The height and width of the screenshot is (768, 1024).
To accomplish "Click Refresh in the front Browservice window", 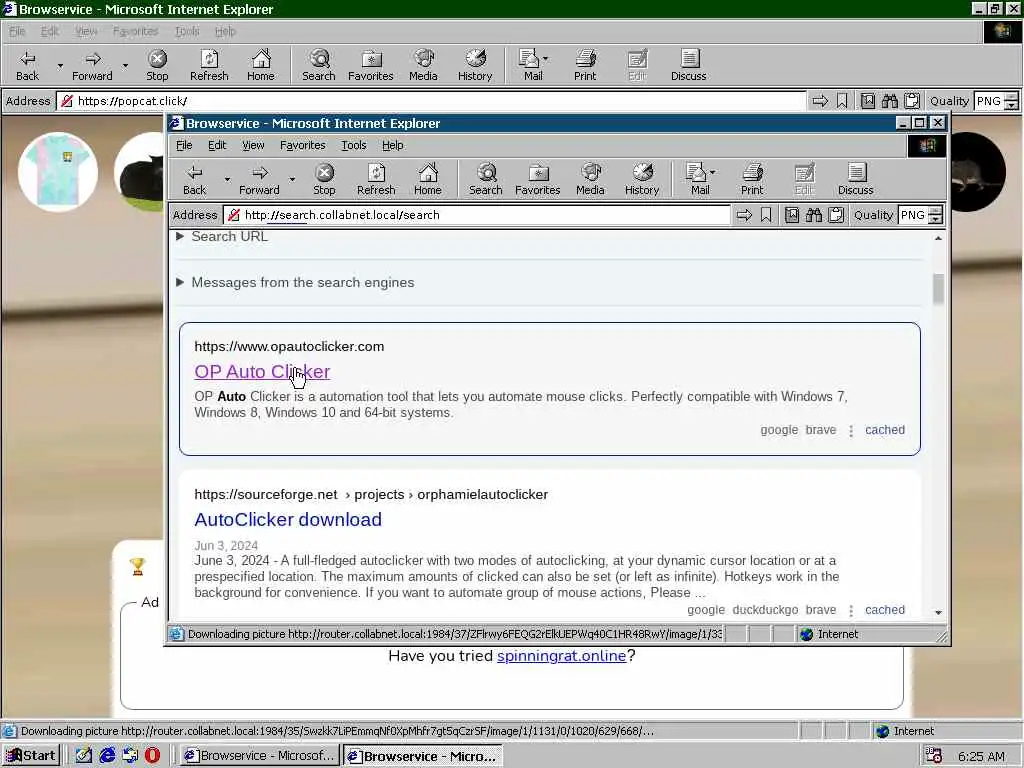I will coord(376,179).
